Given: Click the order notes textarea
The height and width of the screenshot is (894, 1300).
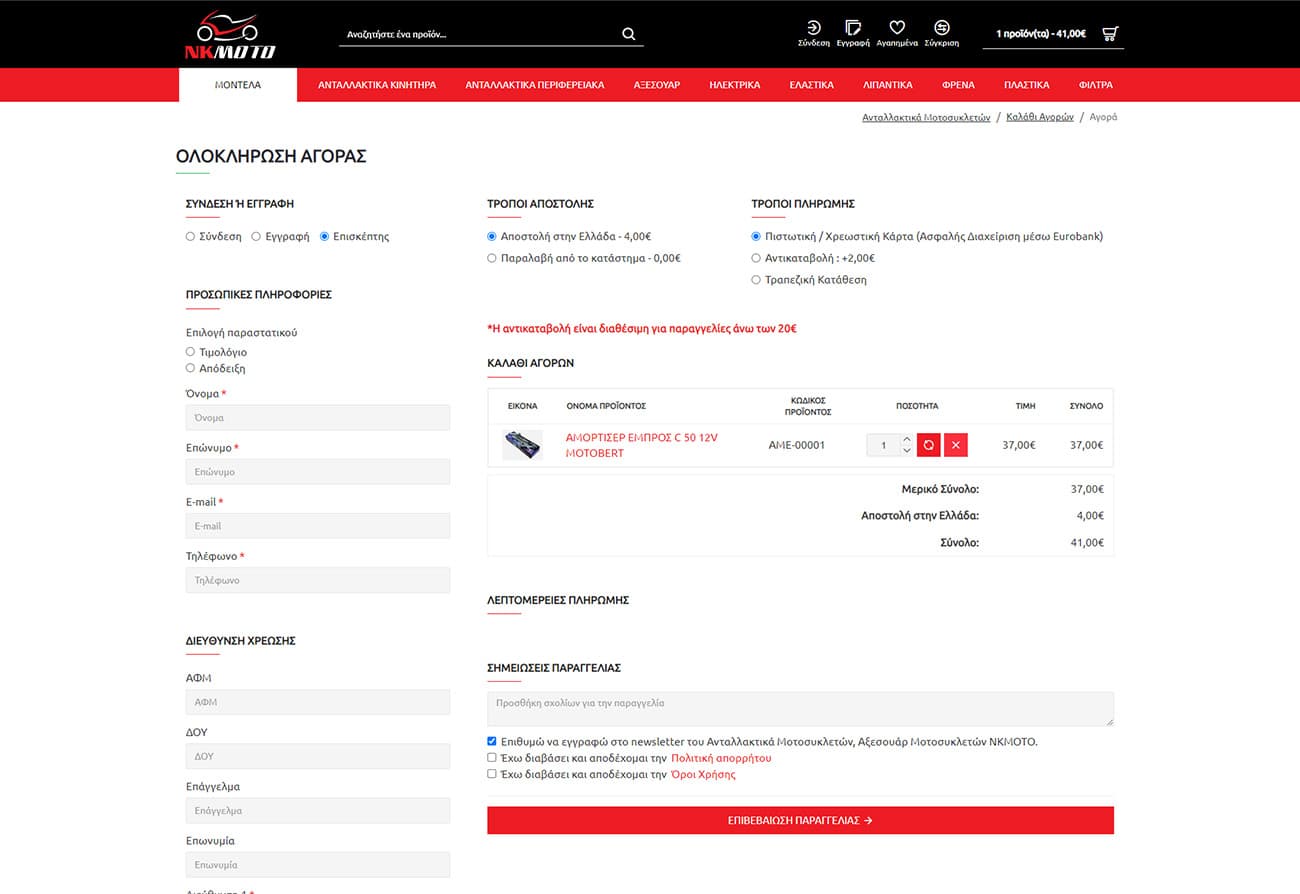Looking at the screenshot, I should (x=800, y=709).
